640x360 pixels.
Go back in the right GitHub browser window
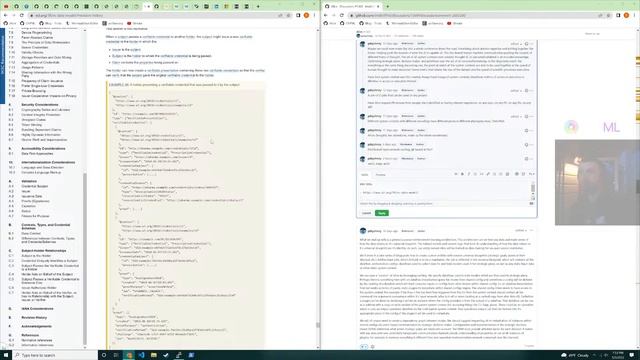(325, 15)
